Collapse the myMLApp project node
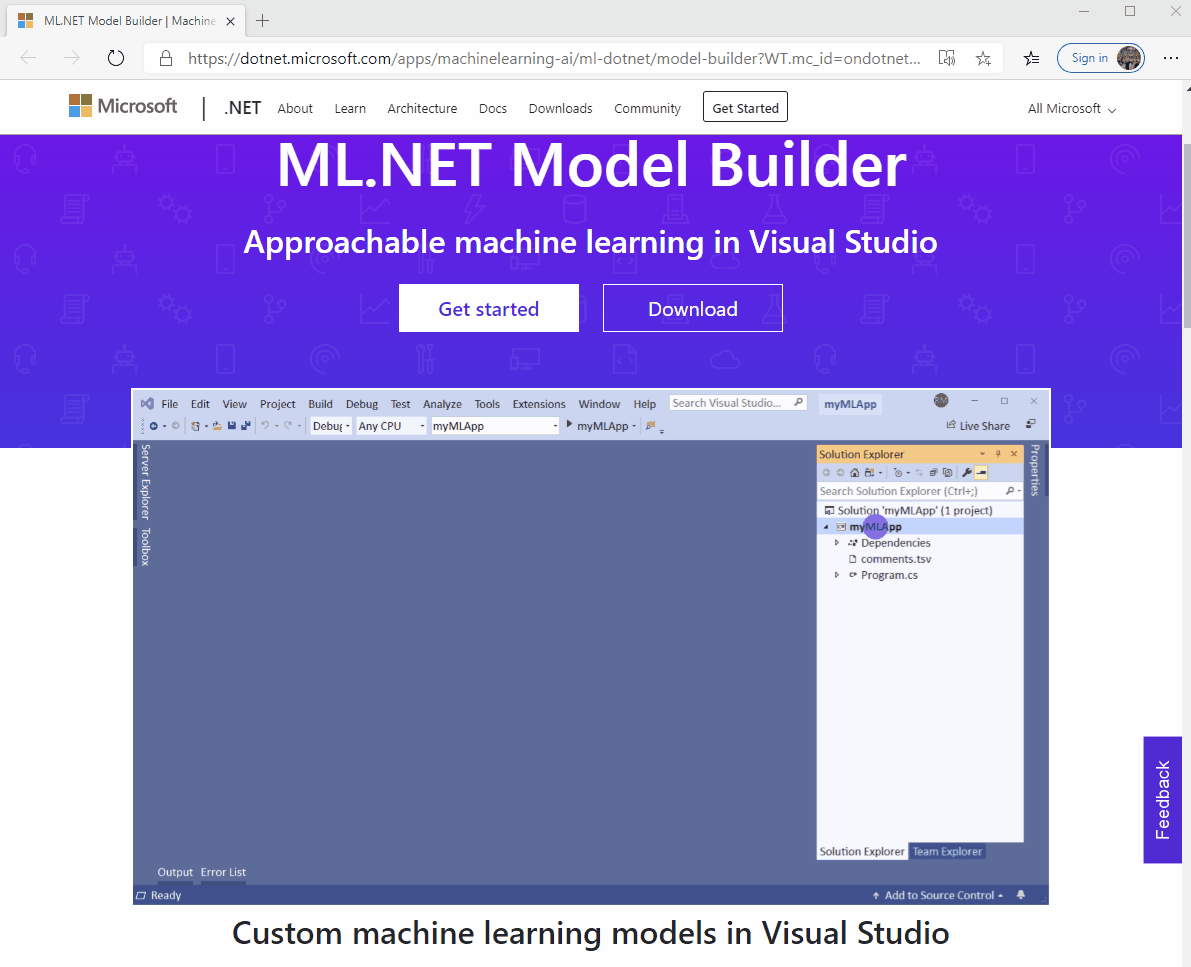The width and height of the screenshot is (1191, 967). point(826,527)
